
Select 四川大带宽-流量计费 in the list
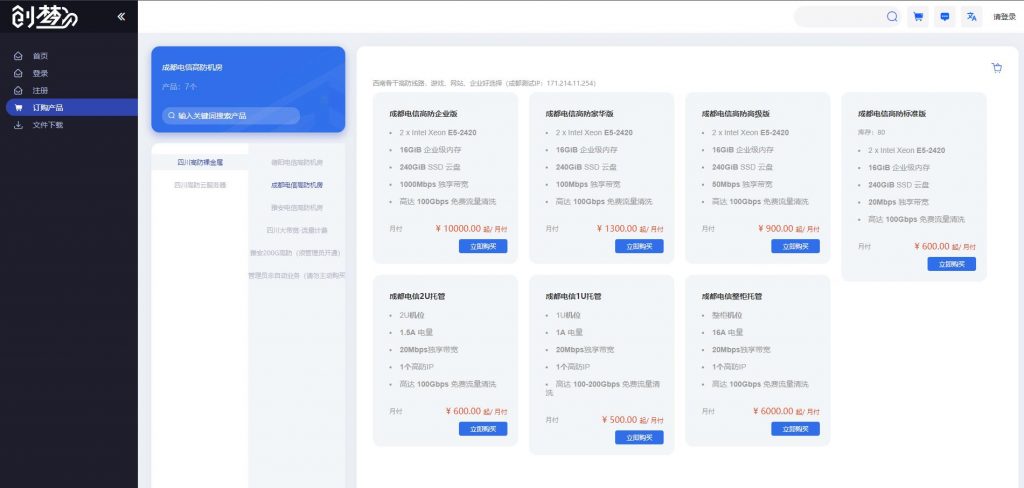(x=297, y=230)
